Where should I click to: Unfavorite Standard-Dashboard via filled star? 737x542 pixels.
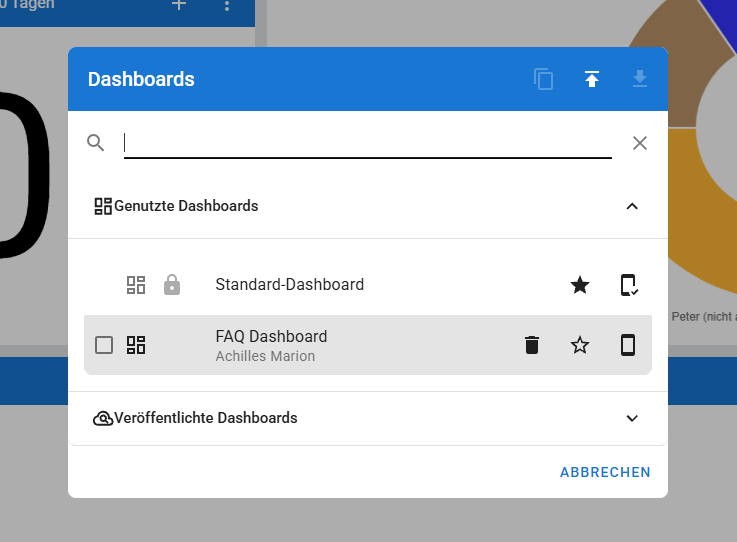click(580, 285)
